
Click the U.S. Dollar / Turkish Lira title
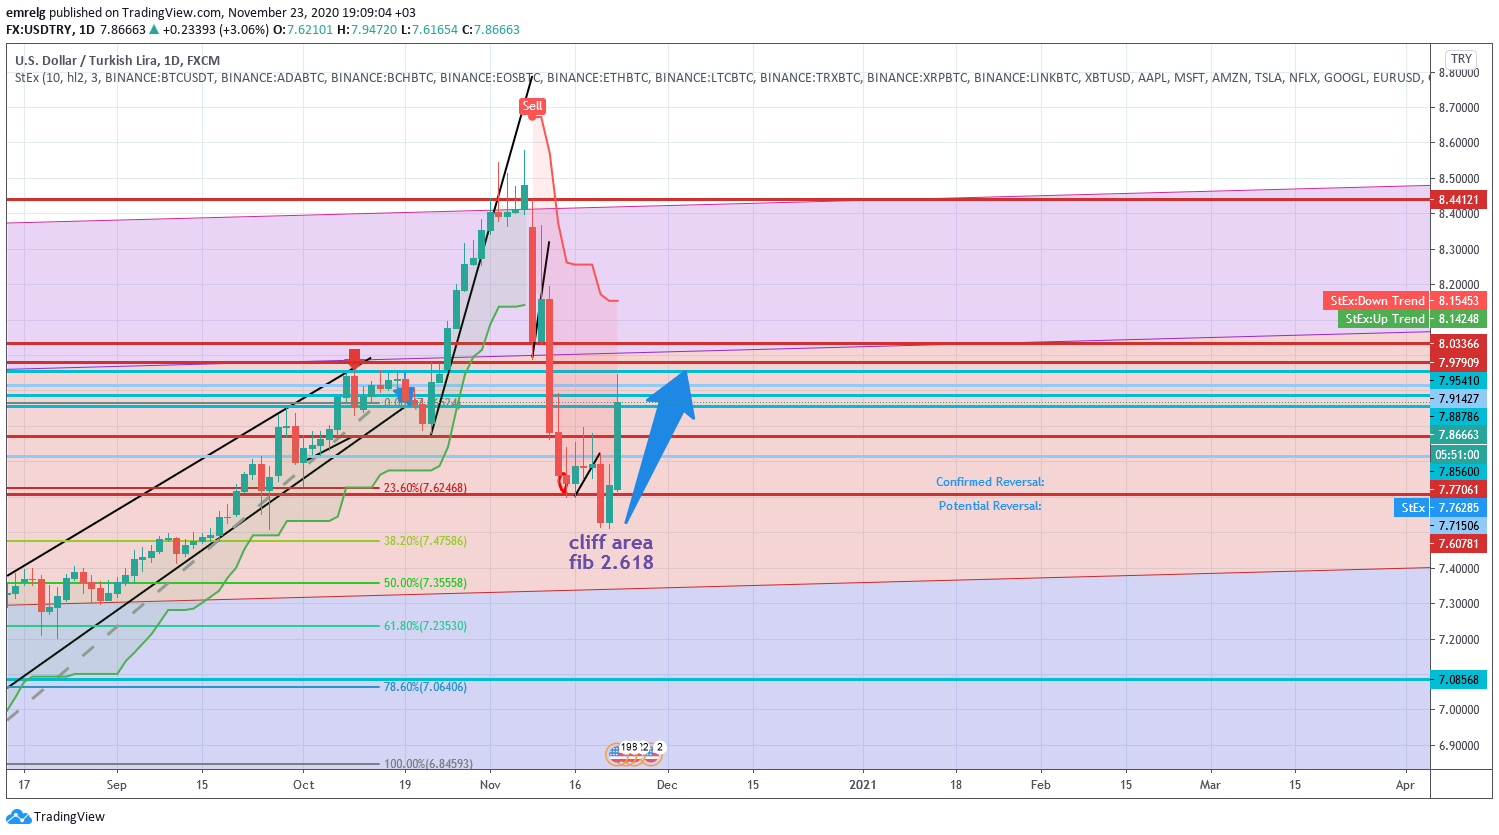click(117, 61)
